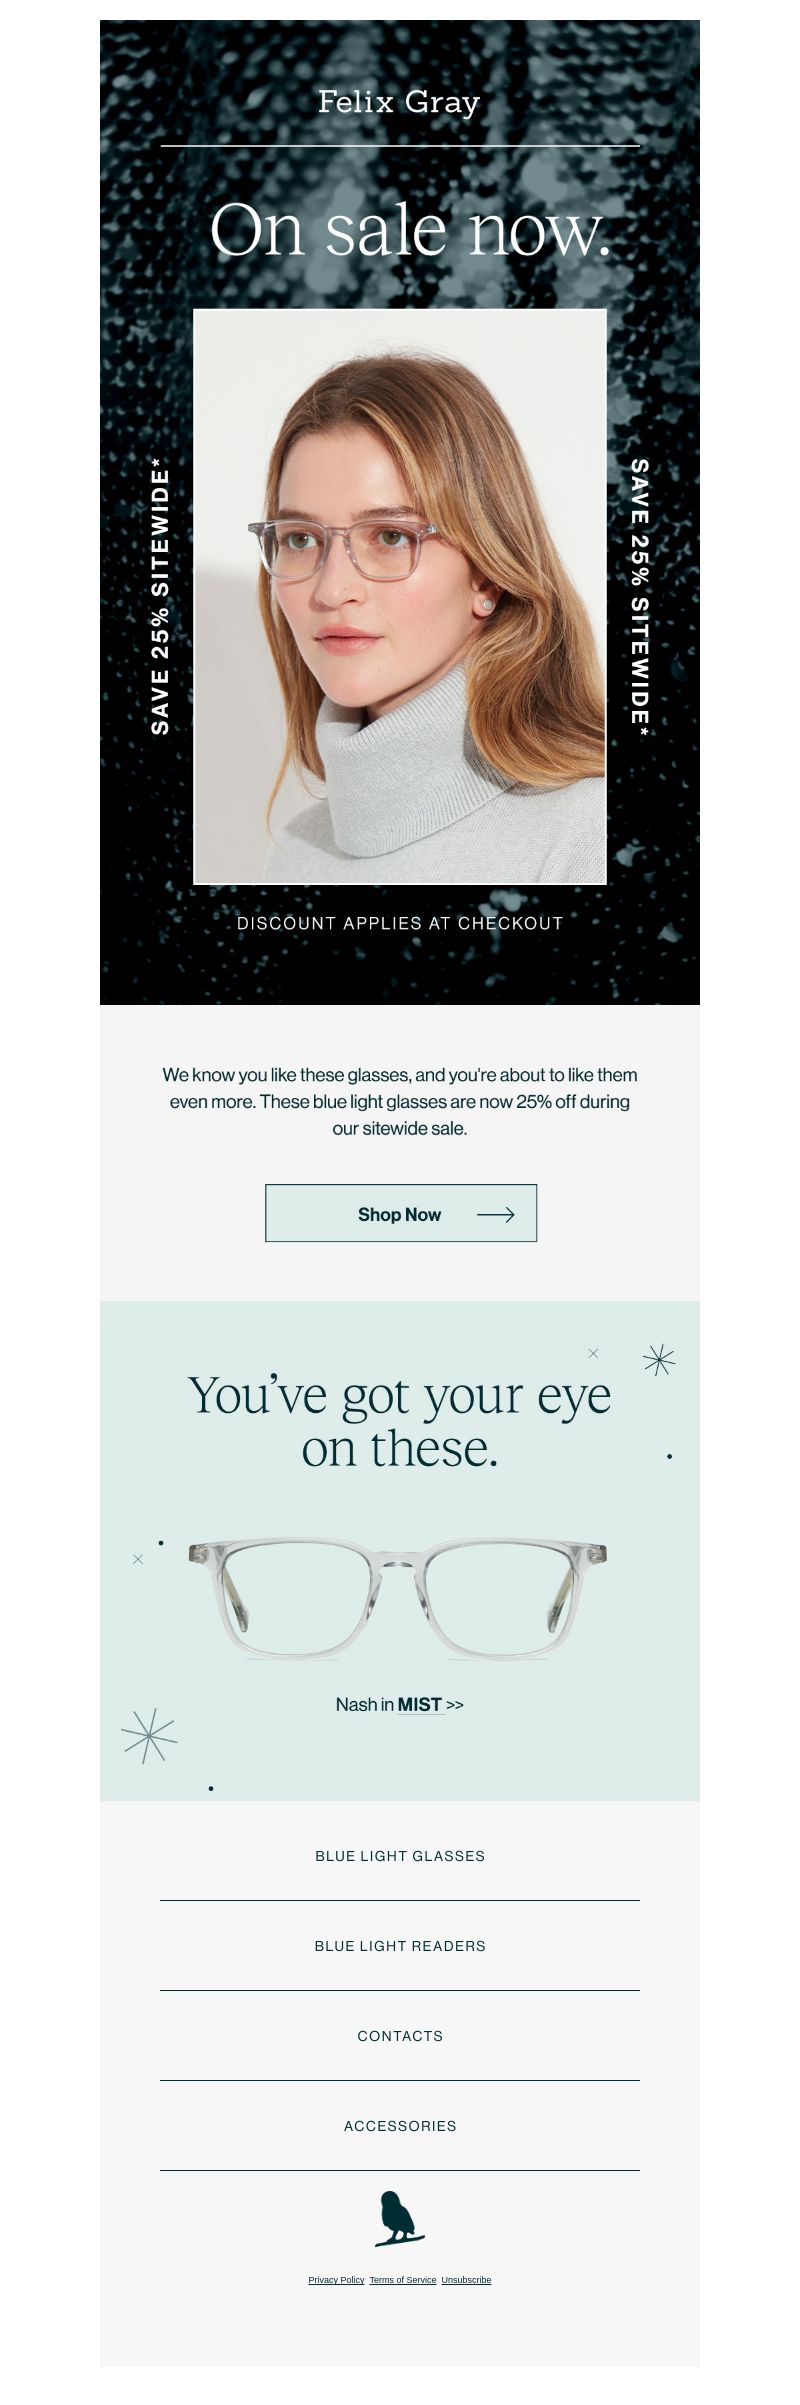The image size is (800, 2405).
Task: Click the large starburst icon at teal section bottom-left
Action: 149,1735
